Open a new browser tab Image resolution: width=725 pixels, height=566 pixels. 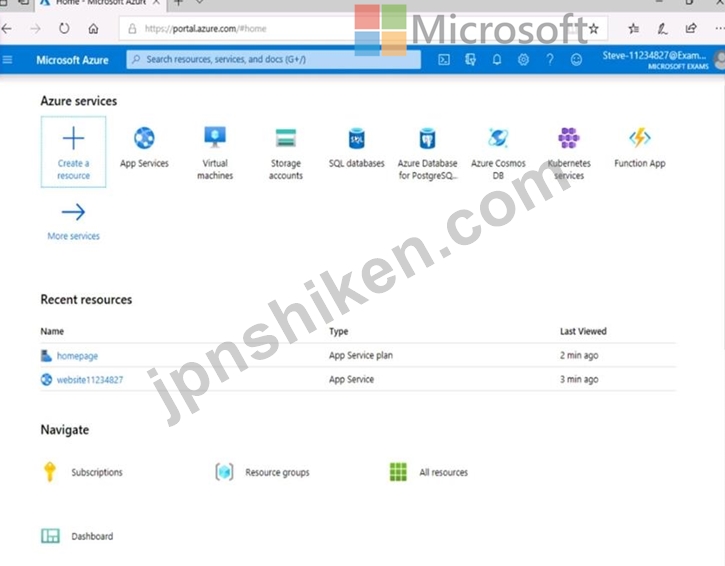(x=178, y=3)
